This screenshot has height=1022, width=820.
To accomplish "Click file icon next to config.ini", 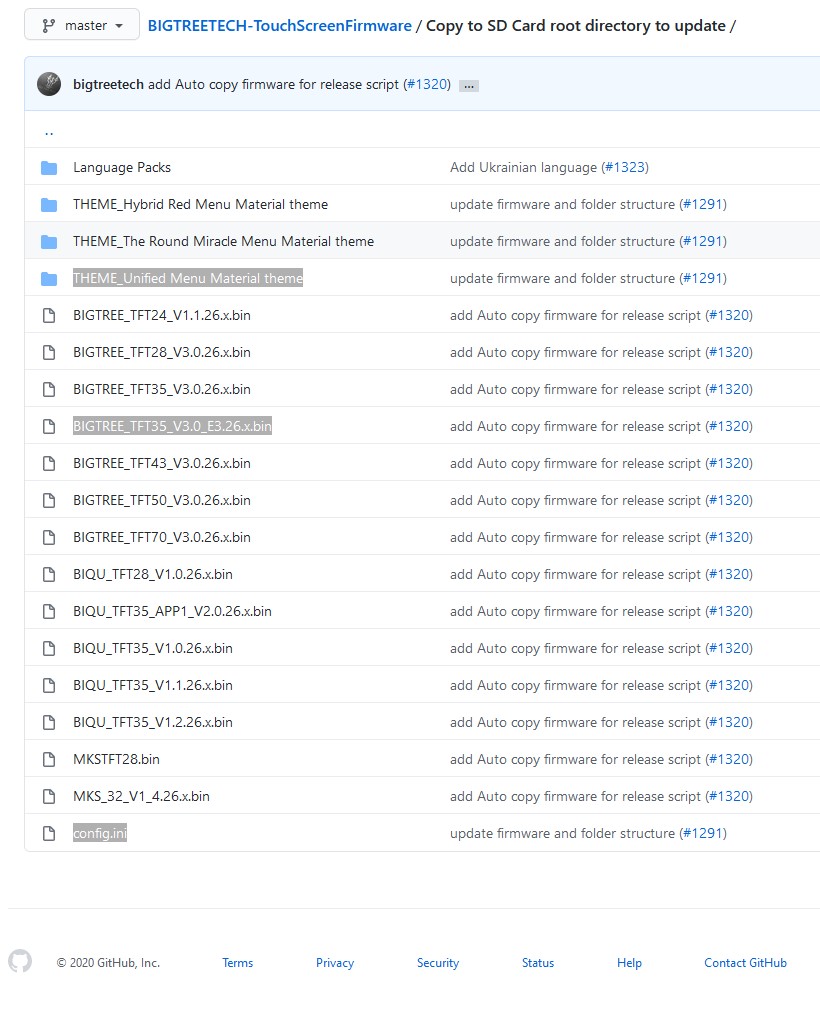I will [x=49, y=834].
